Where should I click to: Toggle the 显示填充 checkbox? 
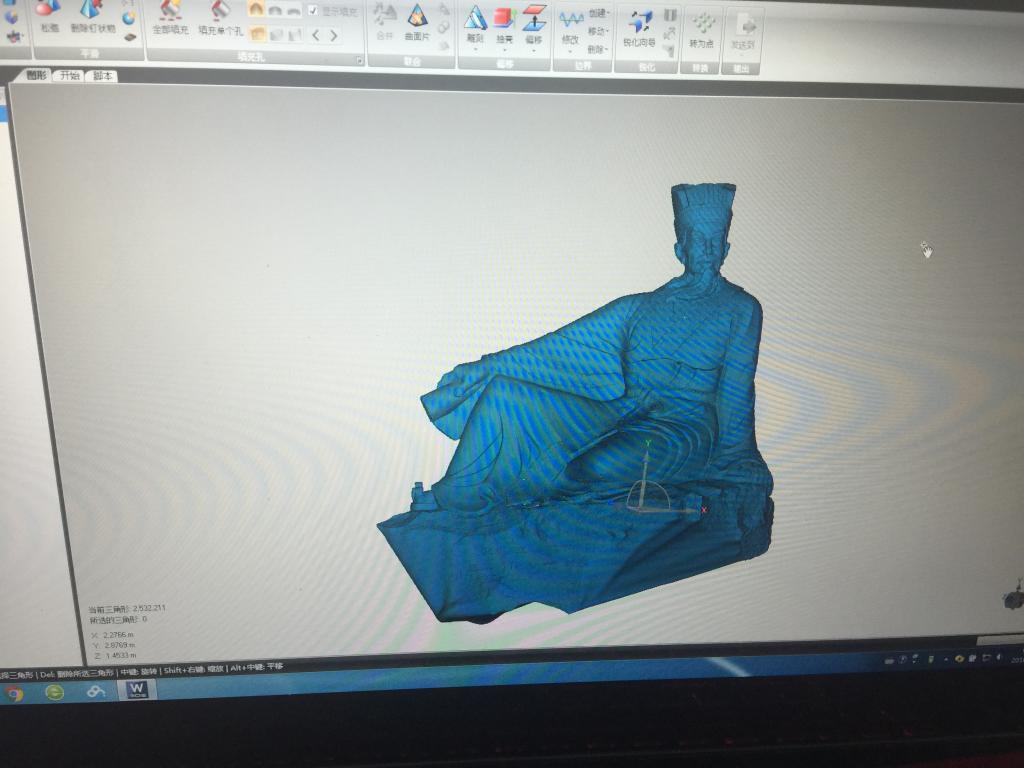[x=313, y=11]
